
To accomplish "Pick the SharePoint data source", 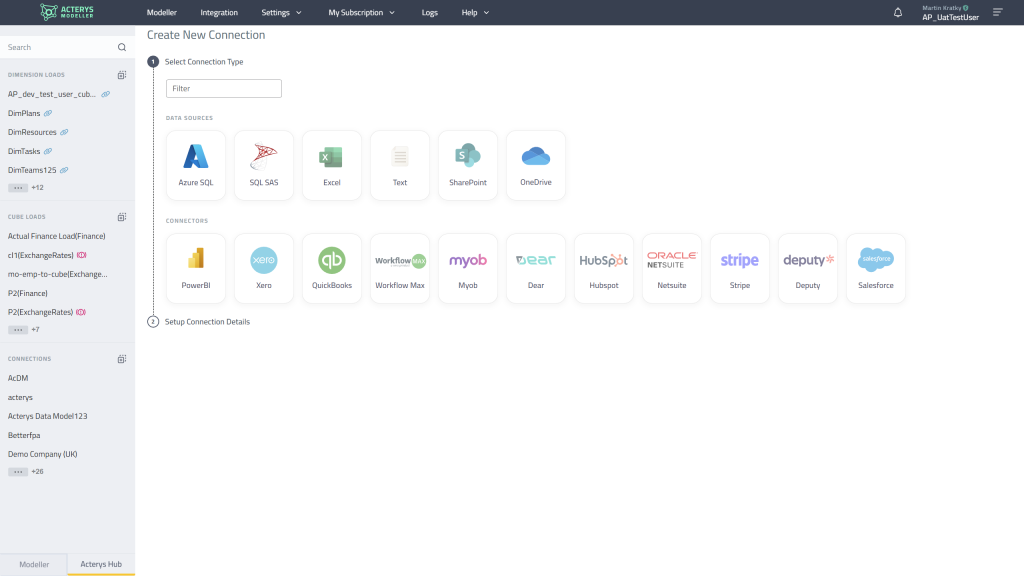I will coord(467,164).
